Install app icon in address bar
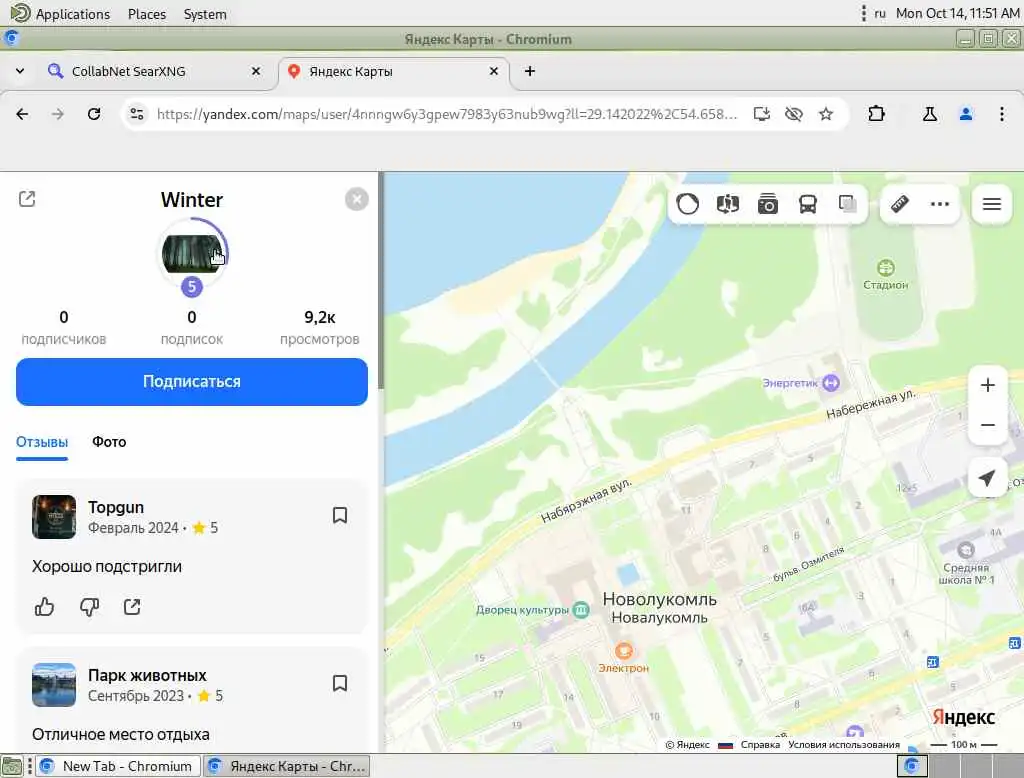 coord(761,114)
